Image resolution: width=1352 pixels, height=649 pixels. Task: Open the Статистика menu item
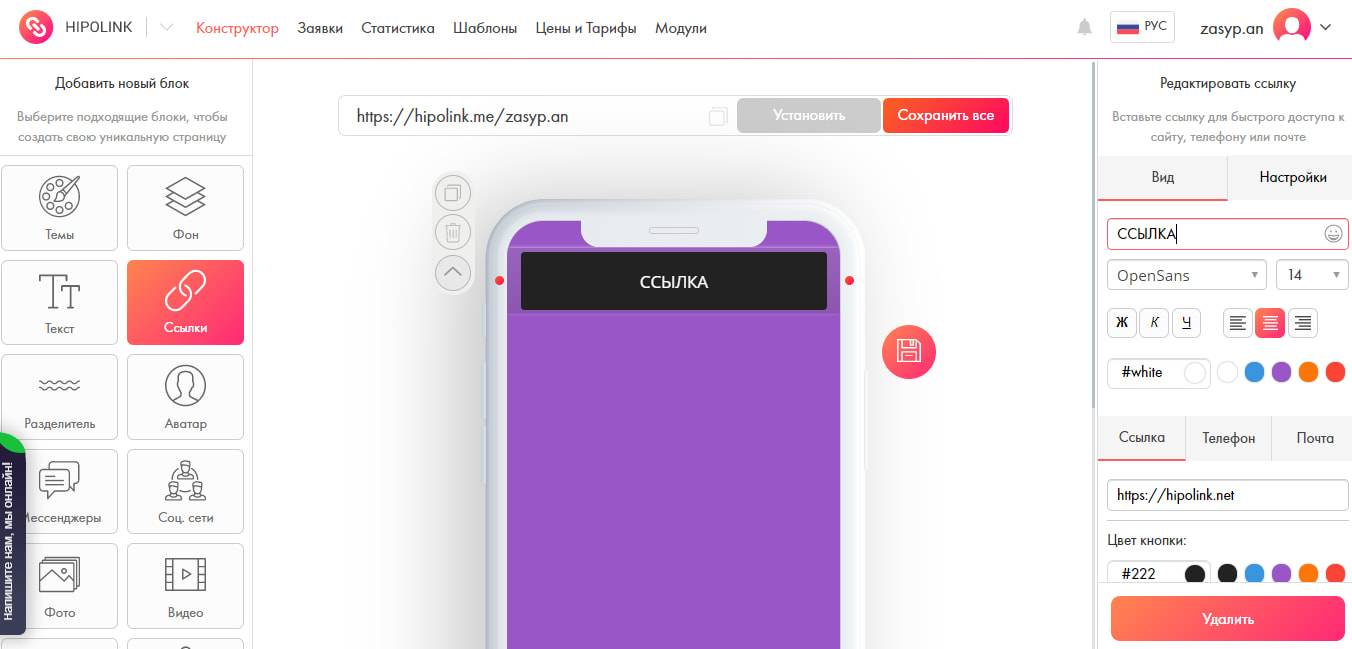coord(398,28)
